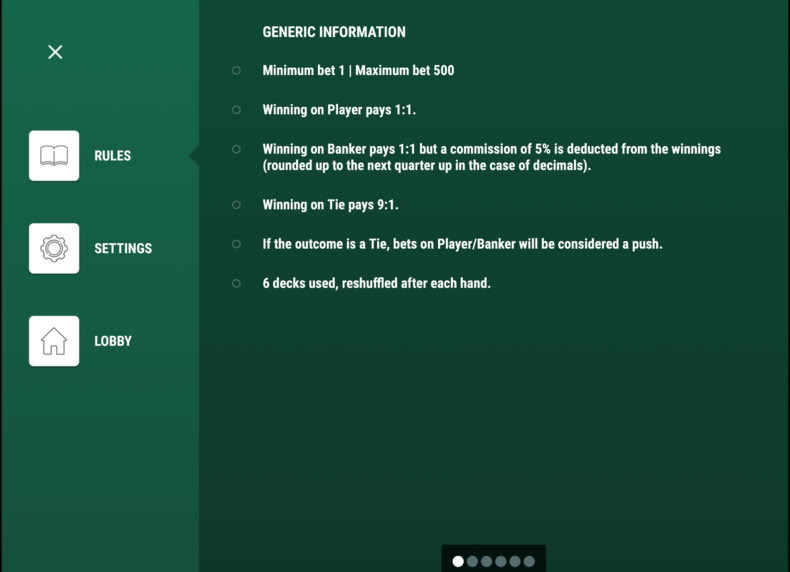Select the SETTINGS menu label
Viewport: 790px width, 572px height.
123,248
